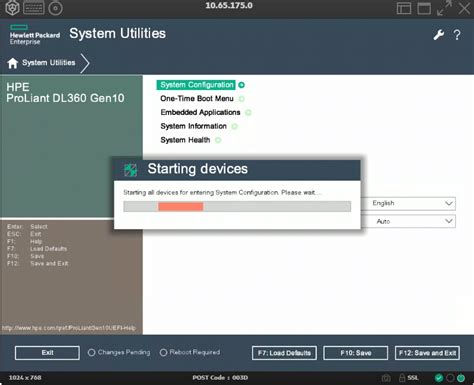Click the Hewlett Packard Enterprise logo

tap(35, 35)
